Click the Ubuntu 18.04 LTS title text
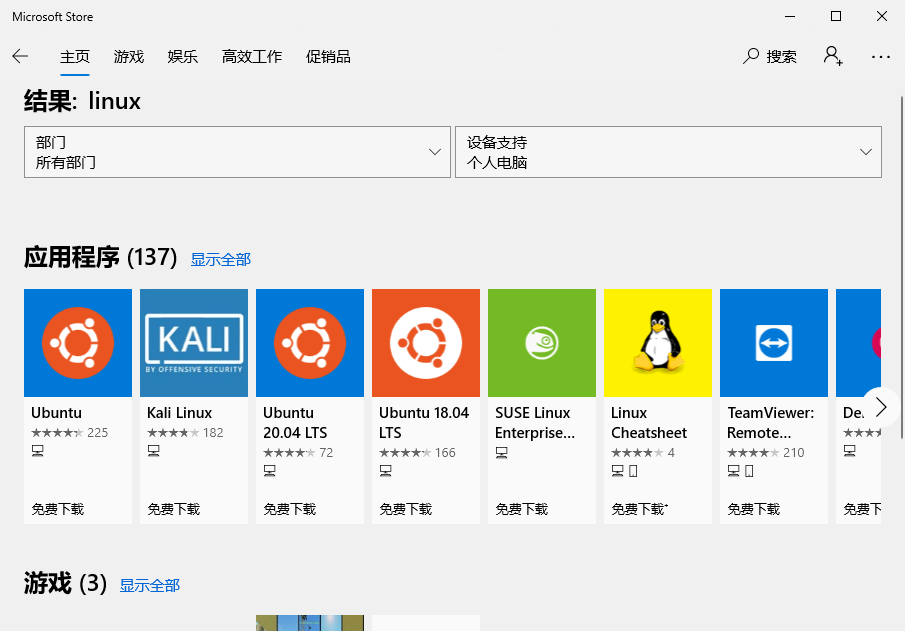Screen dimensions: 905x631 click(424, 423)
